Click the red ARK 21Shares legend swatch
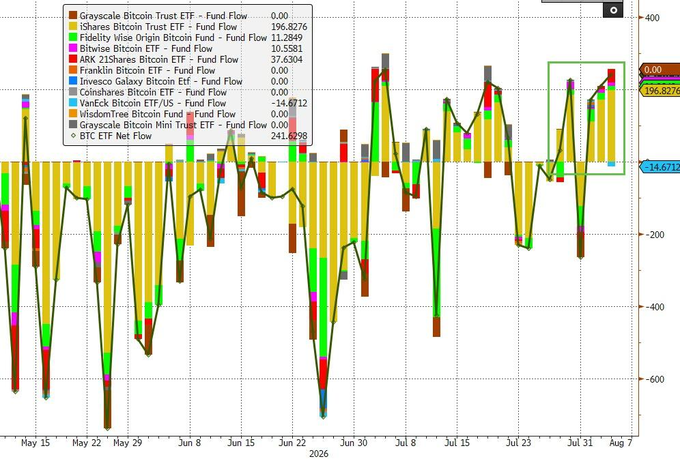The image size is (680, 459). pos(73,59)
